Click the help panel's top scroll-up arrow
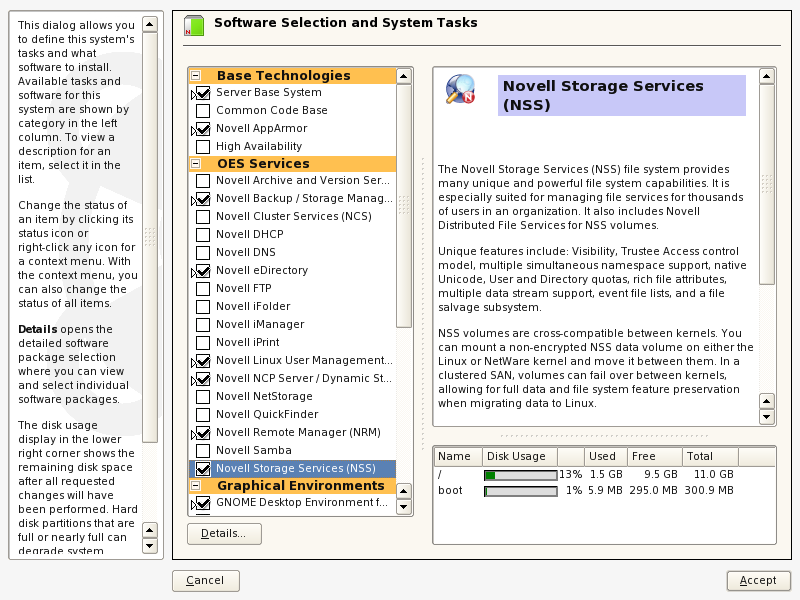800x600 pixels. click(150, 24)
